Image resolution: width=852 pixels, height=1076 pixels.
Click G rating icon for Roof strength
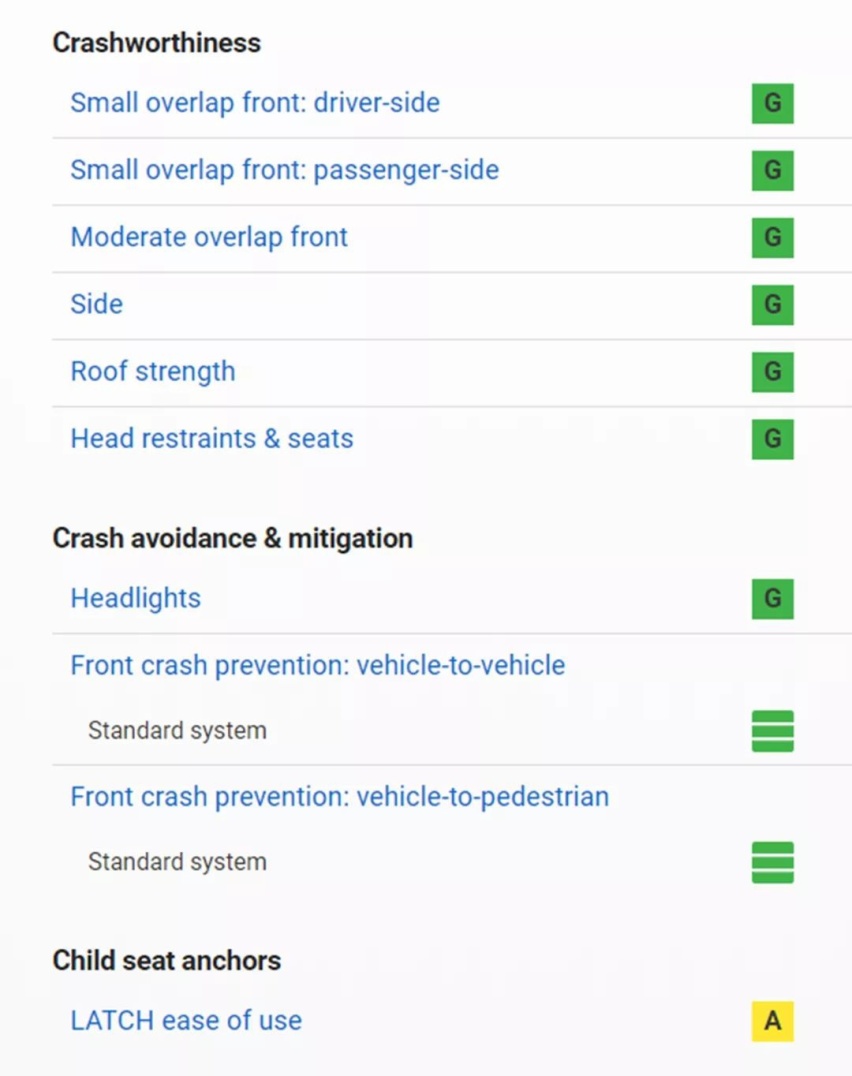772,372
